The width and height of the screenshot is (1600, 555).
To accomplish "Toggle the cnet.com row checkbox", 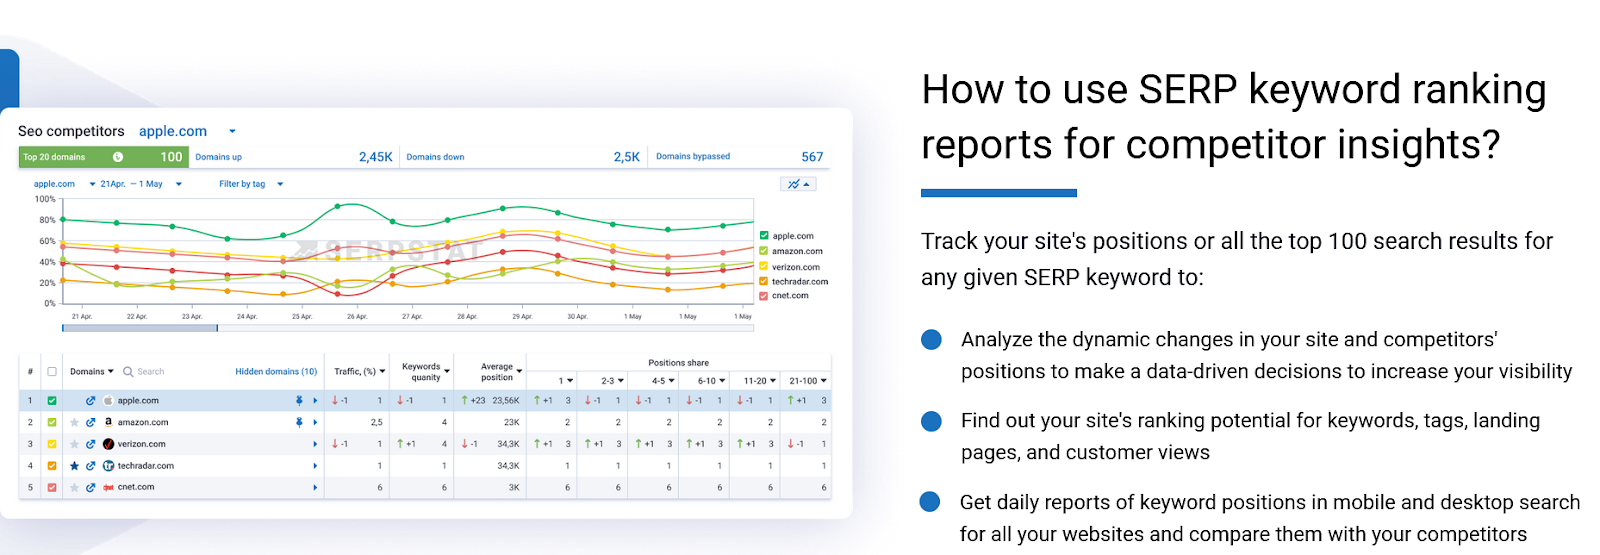I will [52, 488].
